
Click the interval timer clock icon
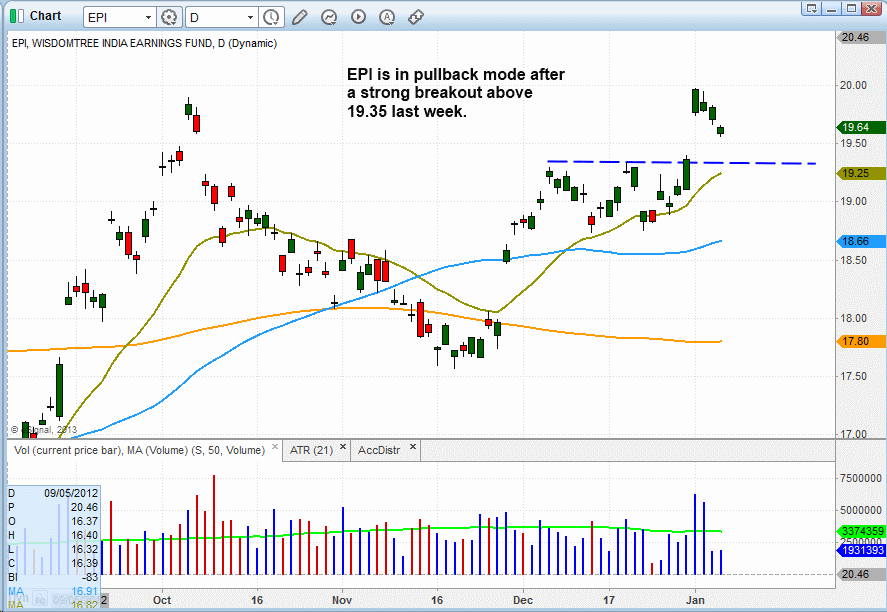[x=271, y=16]
